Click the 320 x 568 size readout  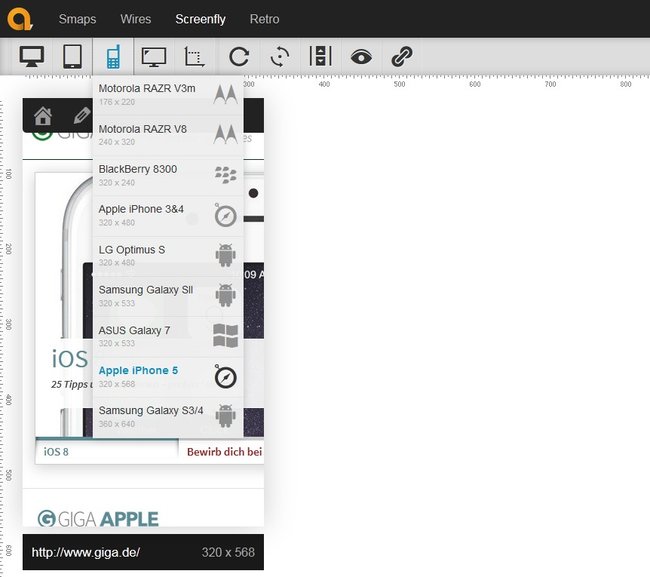point(228,552)
